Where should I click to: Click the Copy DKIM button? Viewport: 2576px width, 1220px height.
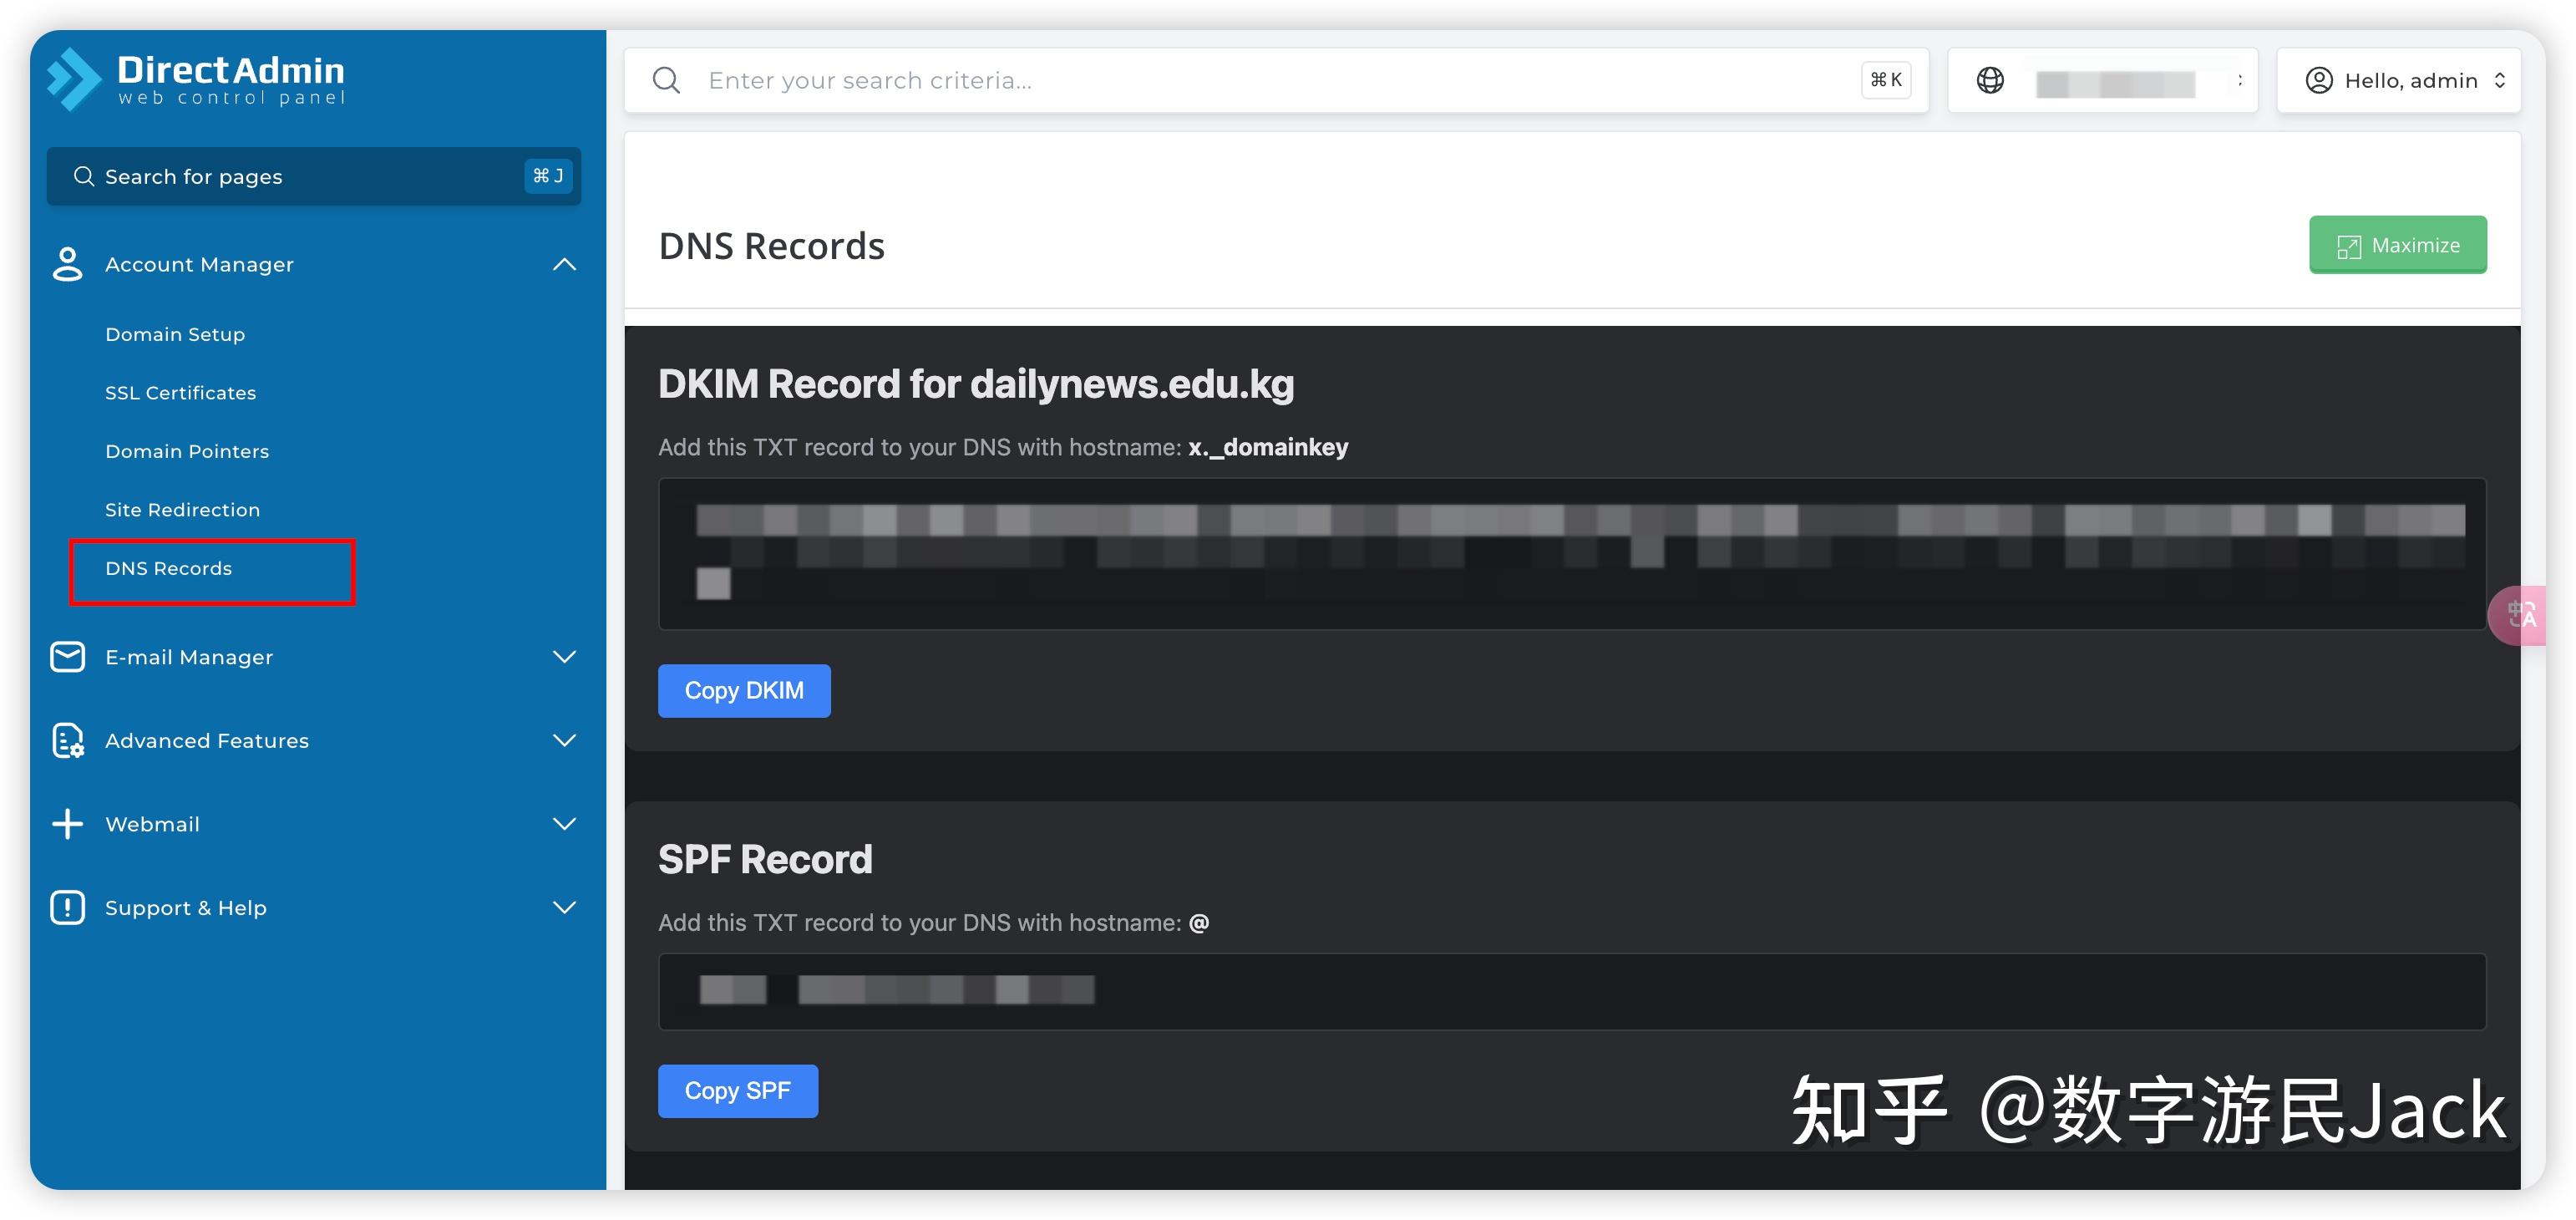(x=744, y=690)
